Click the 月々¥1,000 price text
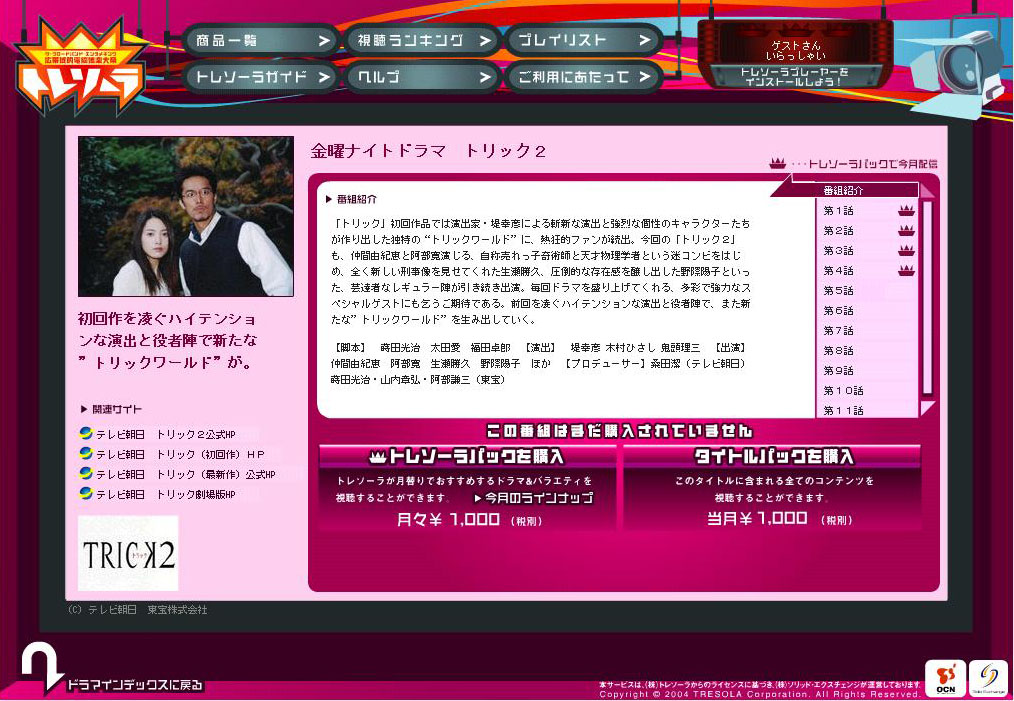1014x701 pixels. pos(469,519)
